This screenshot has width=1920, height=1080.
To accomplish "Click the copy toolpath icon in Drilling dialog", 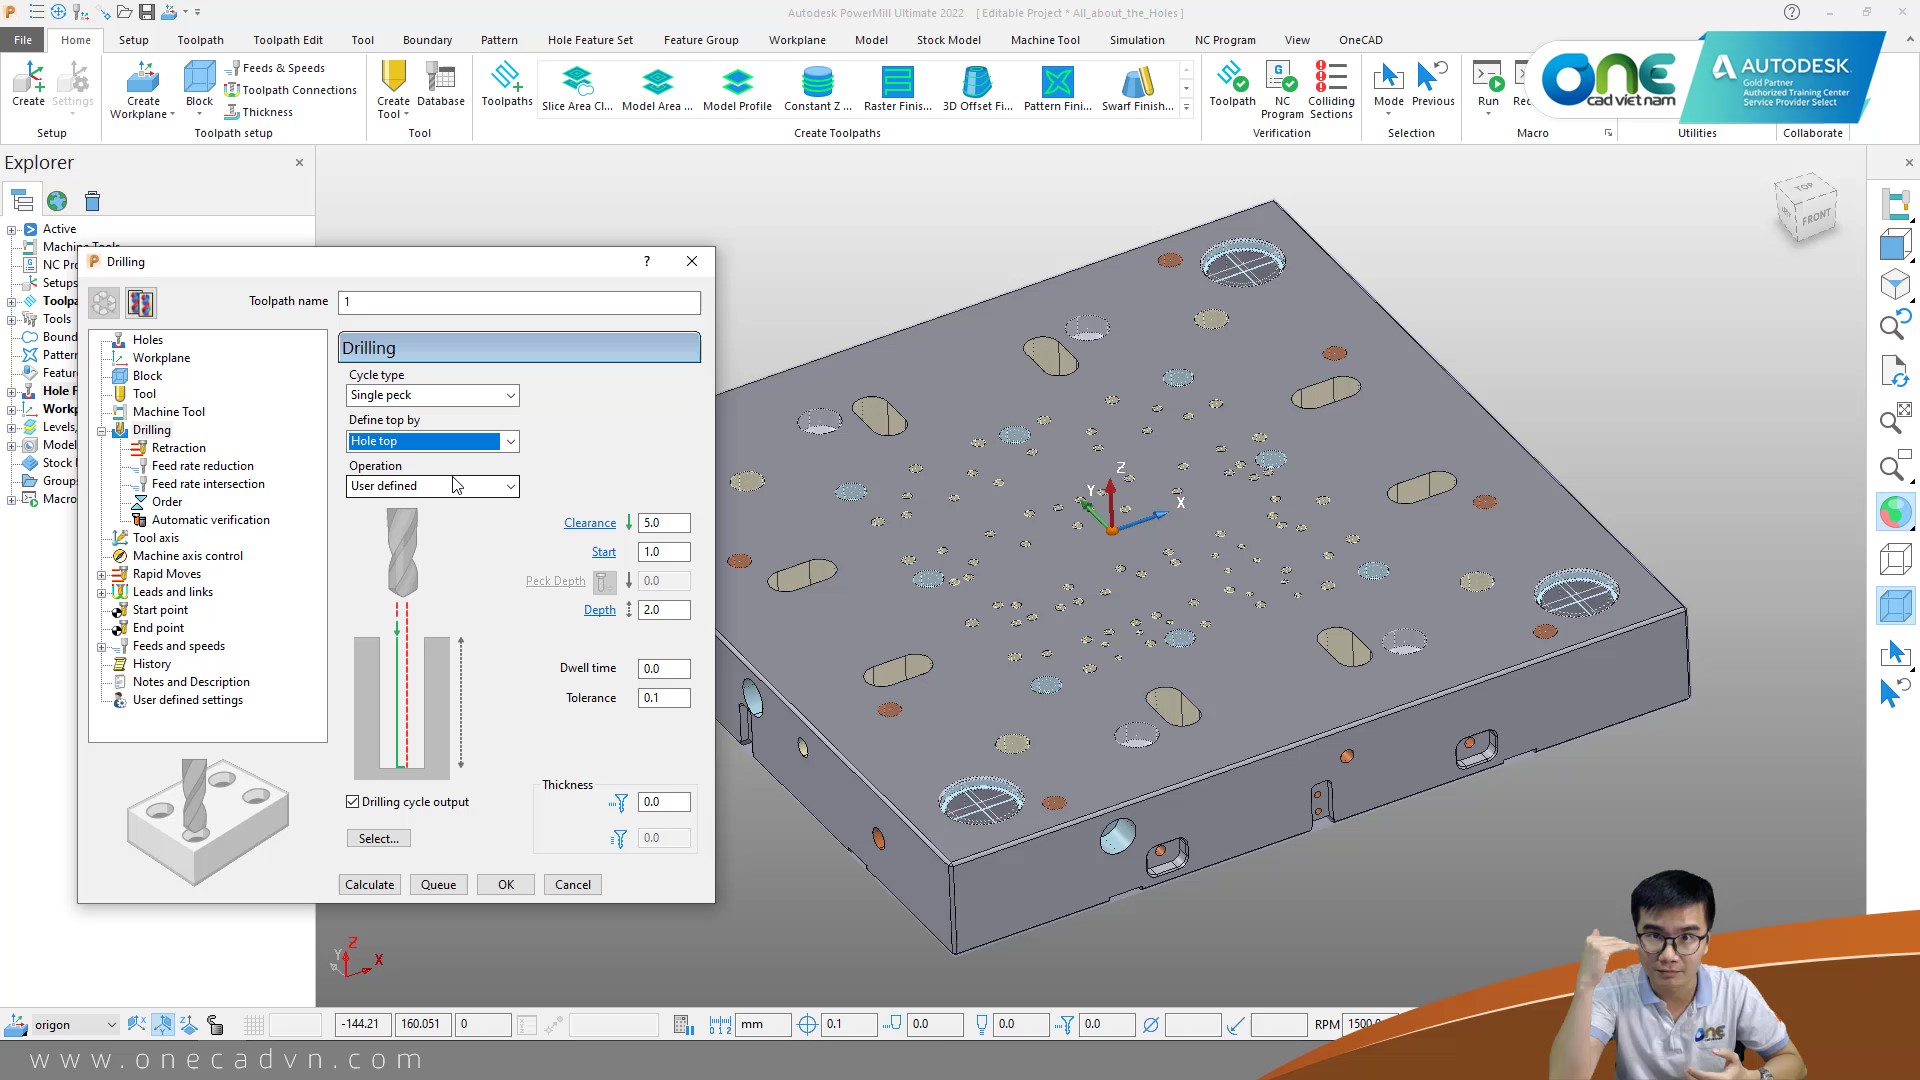I will 140,303.
